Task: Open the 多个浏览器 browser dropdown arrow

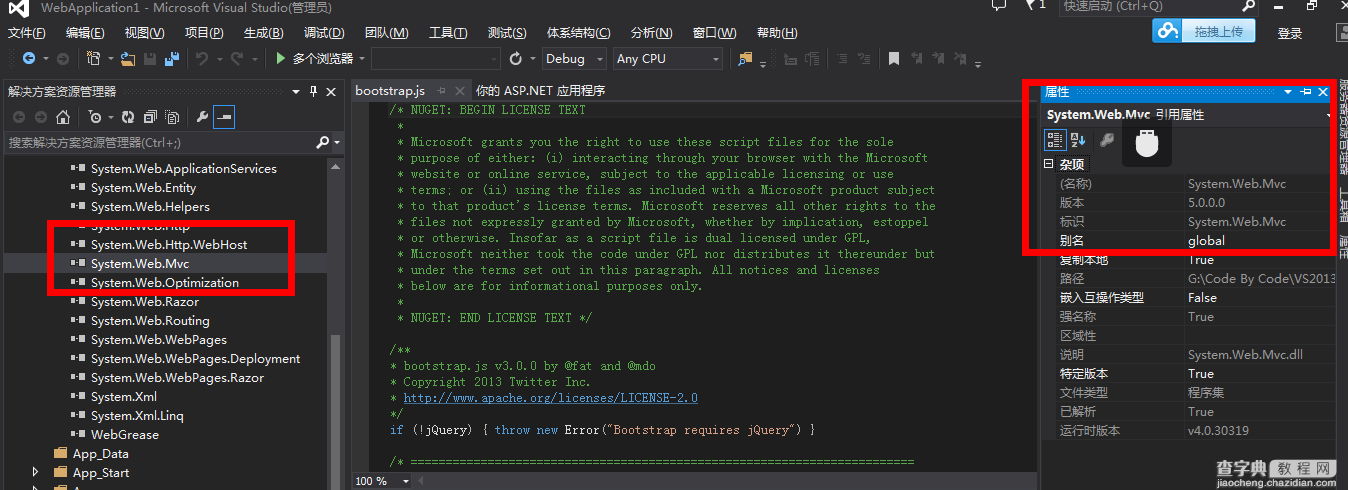Action: [362, 59]
